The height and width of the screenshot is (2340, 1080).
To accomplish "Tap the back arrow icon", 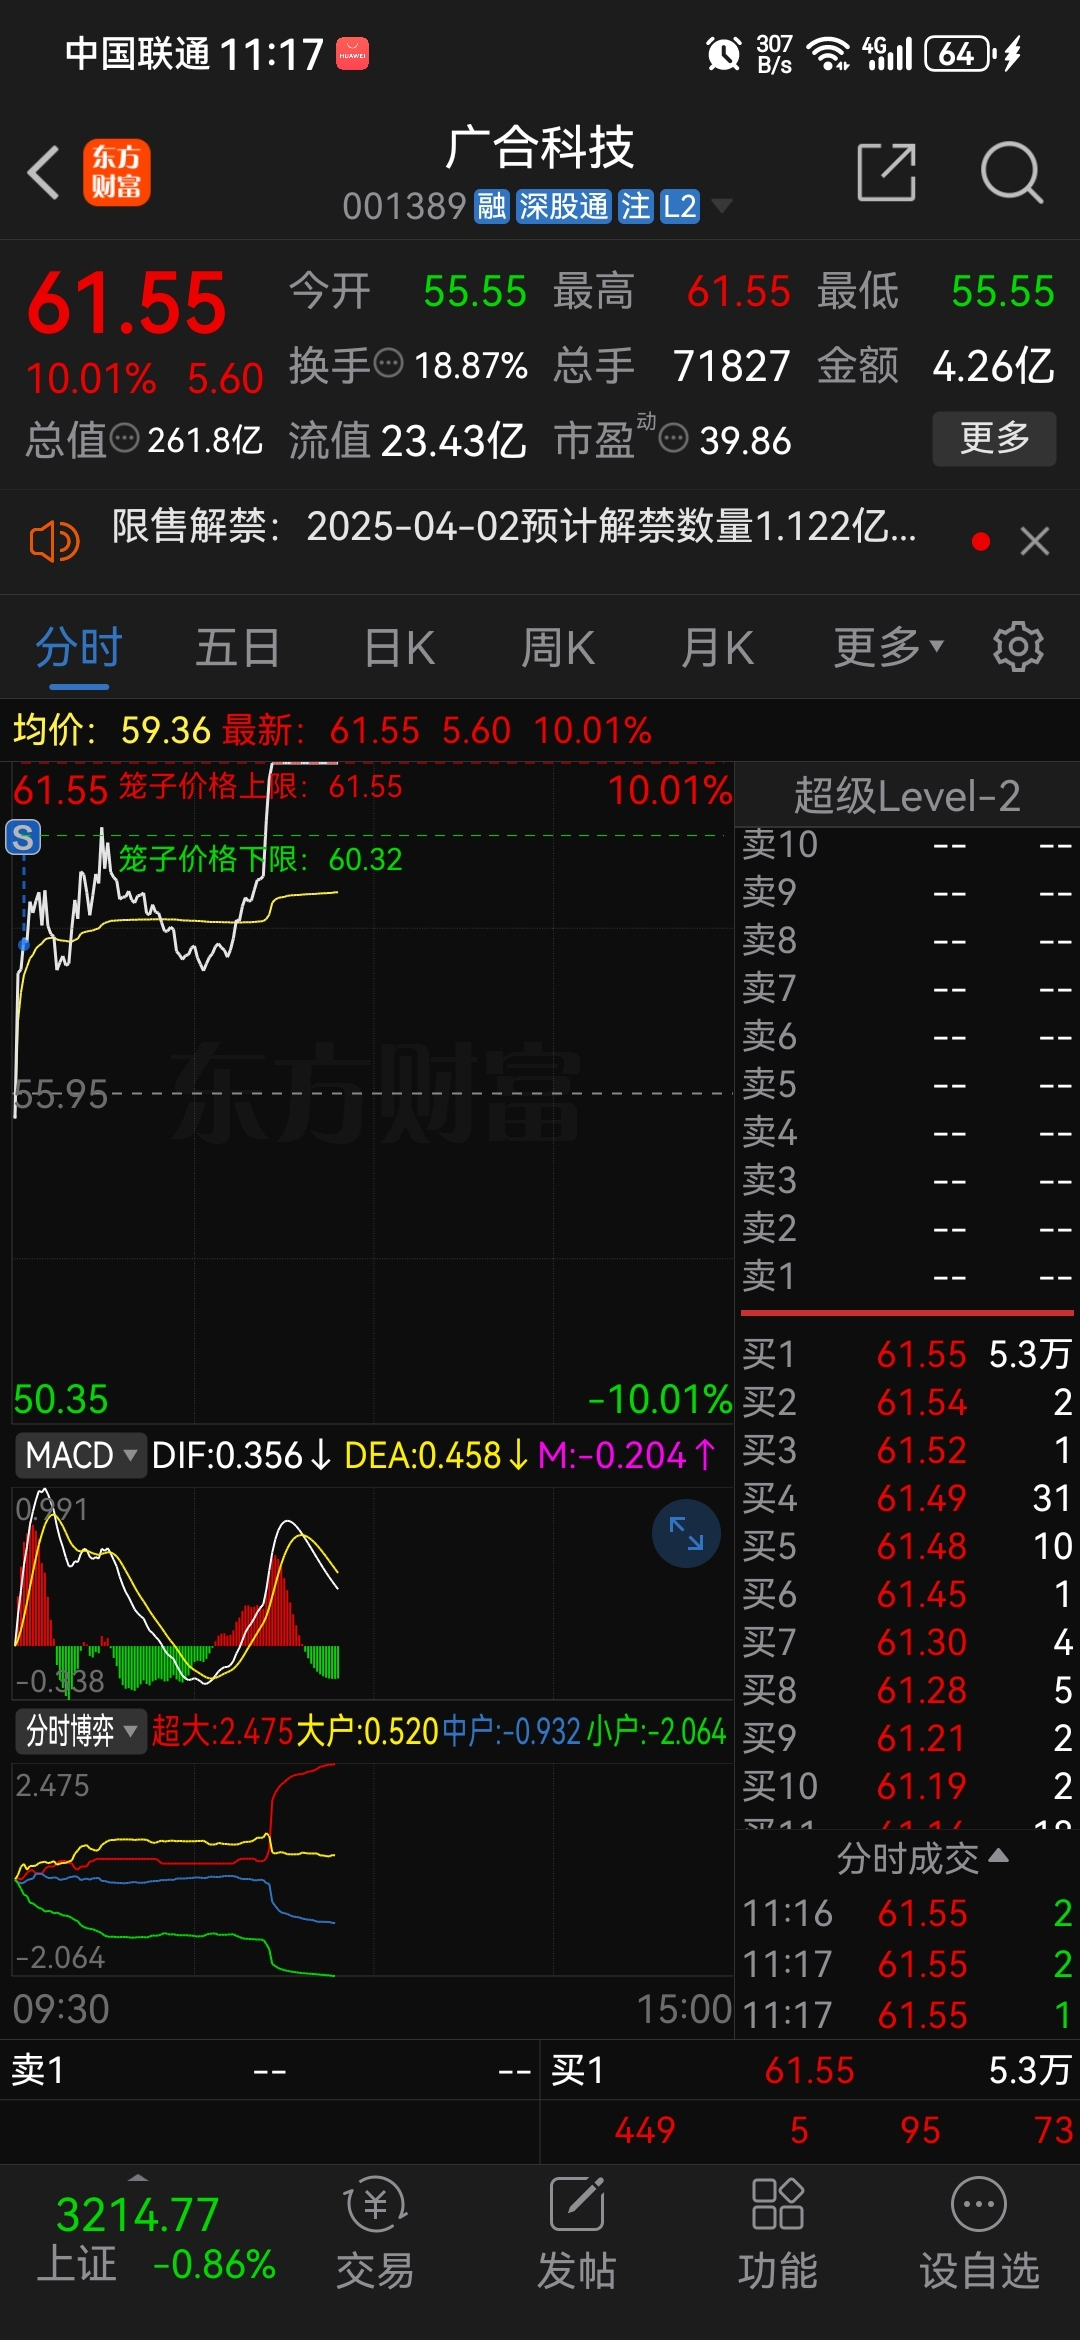I will point(43,172).
